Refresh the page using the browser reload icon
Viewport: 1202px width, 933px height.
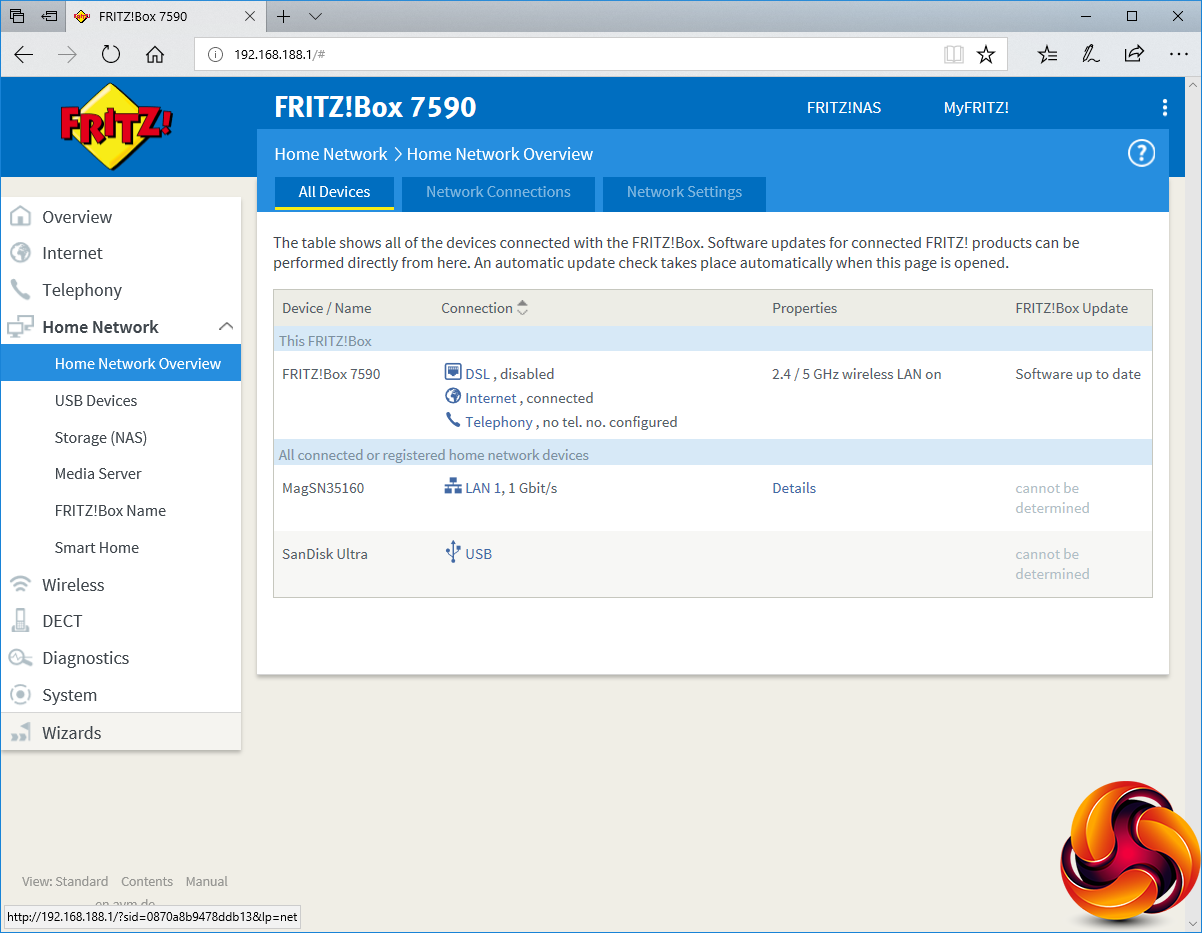111,54
